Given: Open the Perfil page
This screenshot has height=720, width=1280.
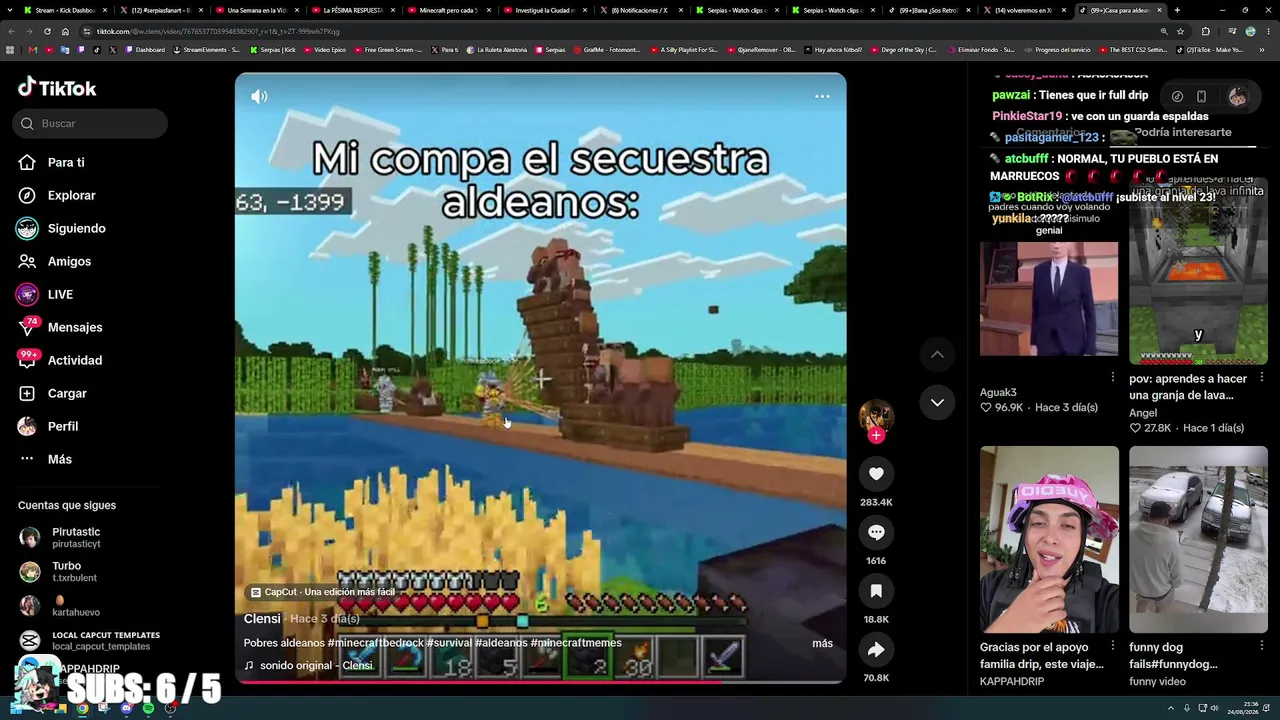Looking at the screenshot, I should [63, 426].
